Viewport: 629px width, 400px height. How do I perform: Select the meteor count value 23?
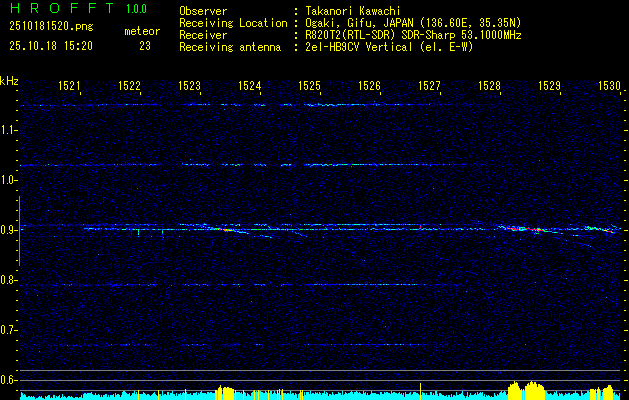coord(145,46)
